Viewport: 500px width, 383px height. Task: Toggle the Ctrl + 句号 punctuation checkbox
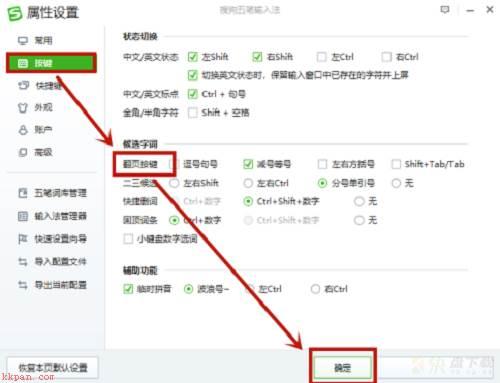(x=193, y=94)
